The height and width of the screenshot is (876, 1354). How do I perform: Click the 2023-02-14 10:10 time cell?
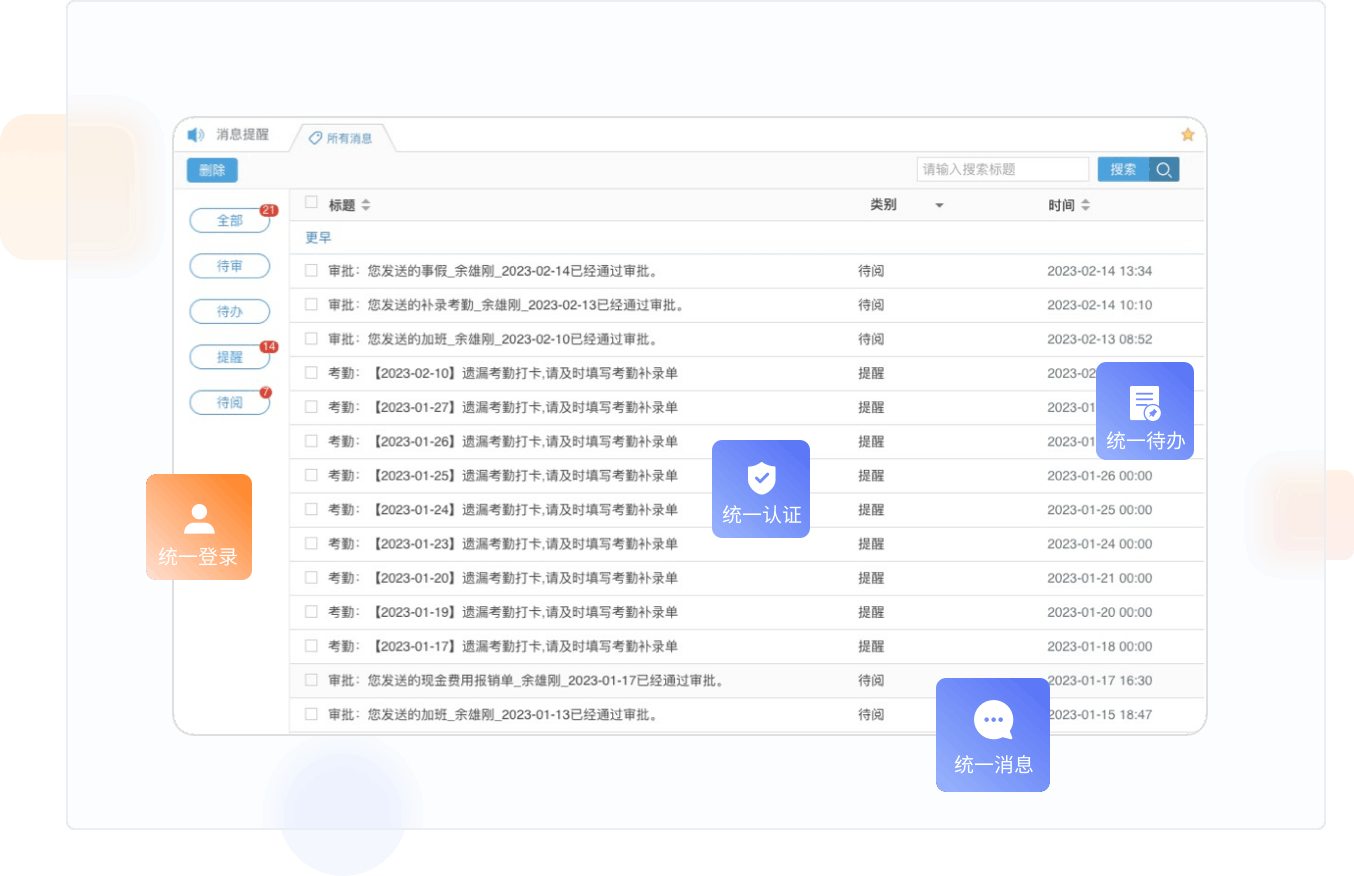pyautogui.click(x=1099, y=305)
